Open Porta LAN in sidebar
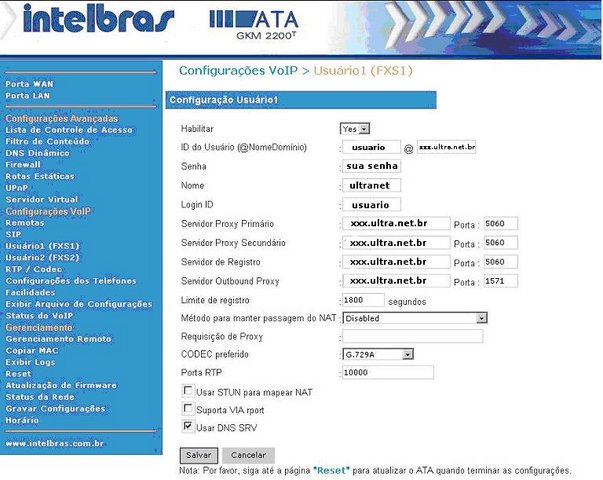The image size is (603, 480). (x=28, y=95)
